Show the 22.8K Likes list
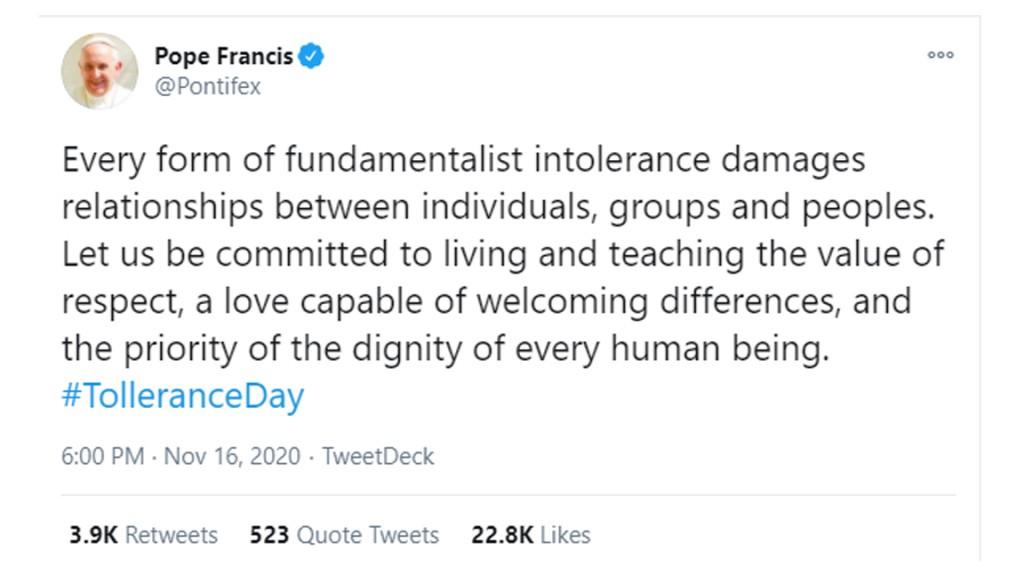 [x=530, y=535]
